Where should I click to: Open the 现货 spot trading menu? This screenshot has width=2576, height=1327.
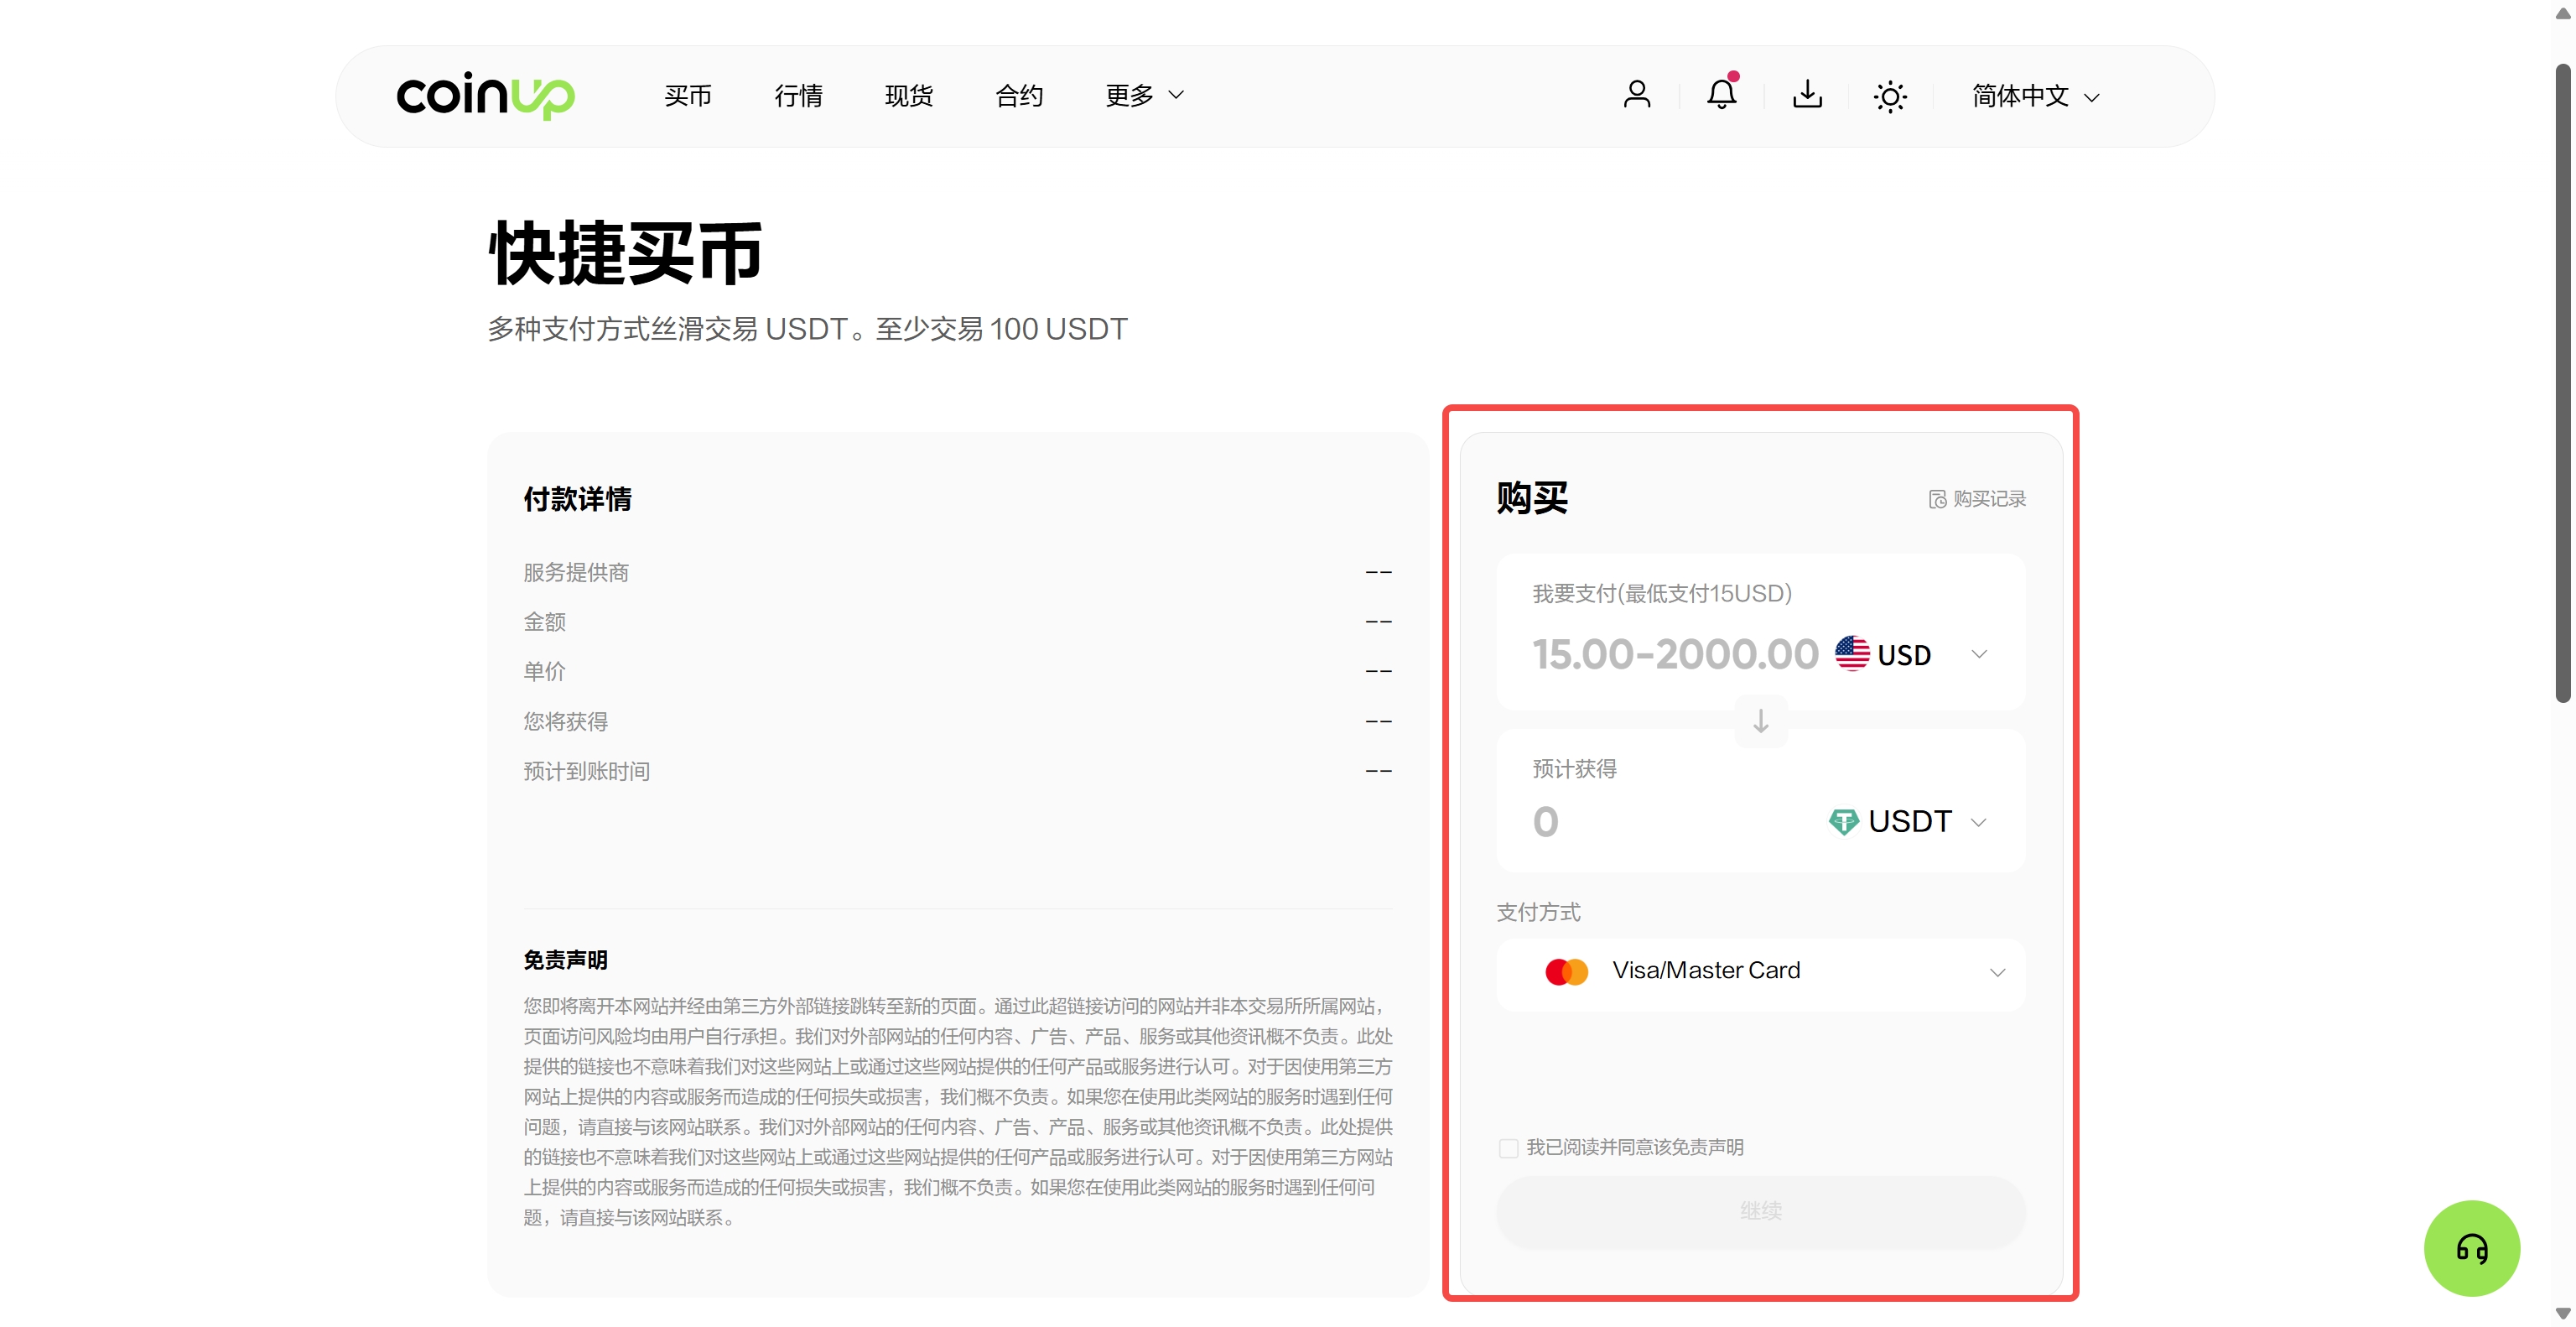pos(908,96)
